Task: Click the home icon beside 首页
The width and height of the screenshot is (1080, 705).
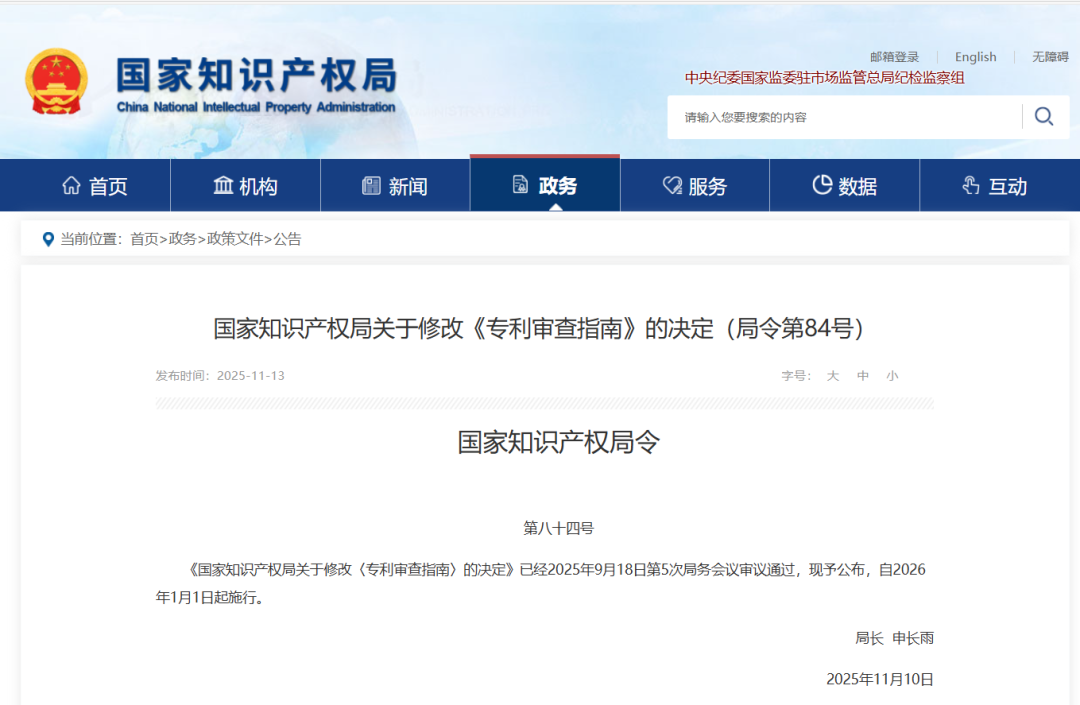Action: click(x=71, y=186)
